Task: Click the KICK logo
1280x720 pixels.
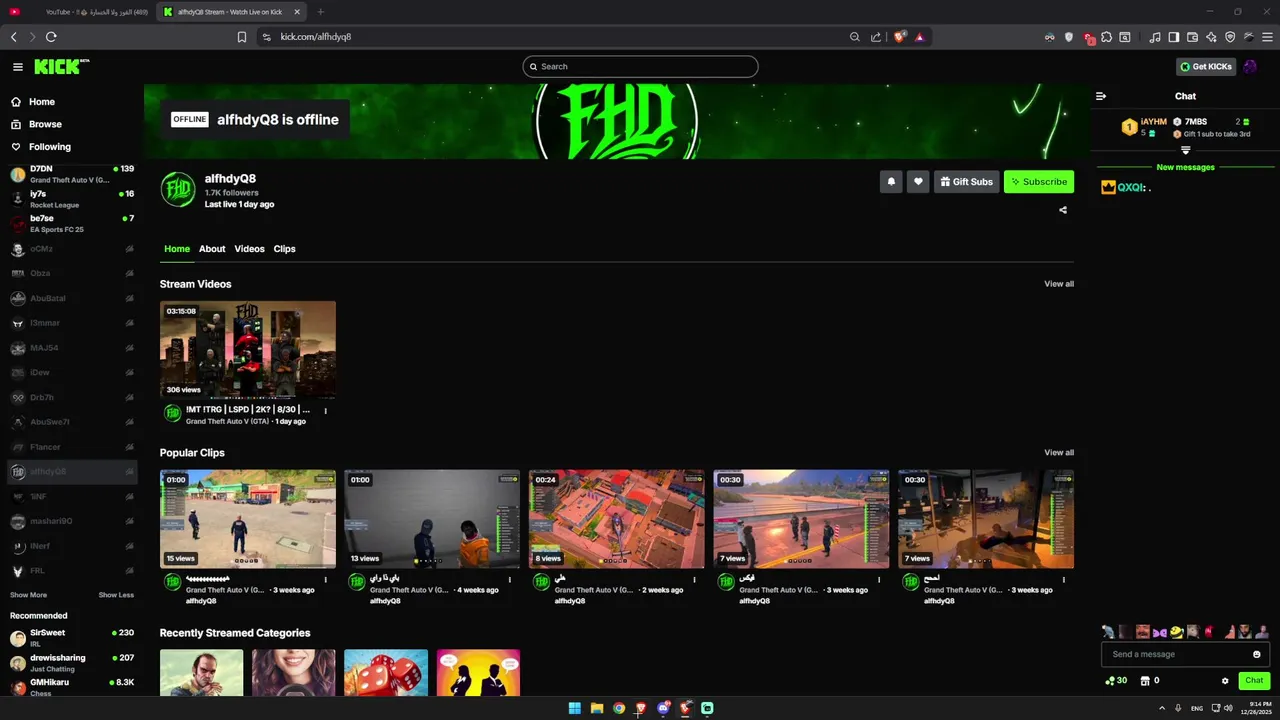Action: point(61,66)
